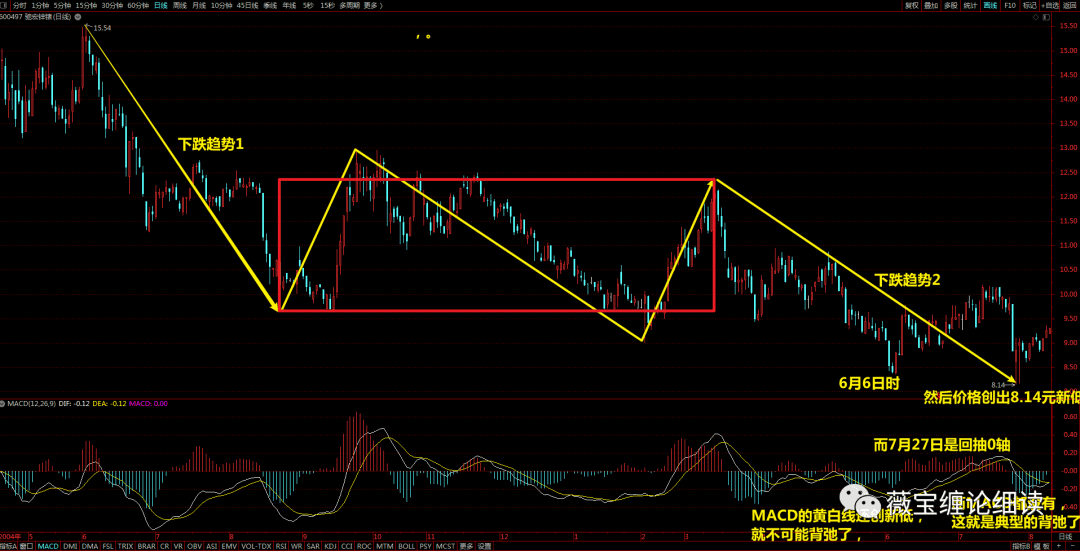The width and height of the screenshot is (1080, 551).
Task: Click the 叠加 overlay button
Action: point(931,6)
